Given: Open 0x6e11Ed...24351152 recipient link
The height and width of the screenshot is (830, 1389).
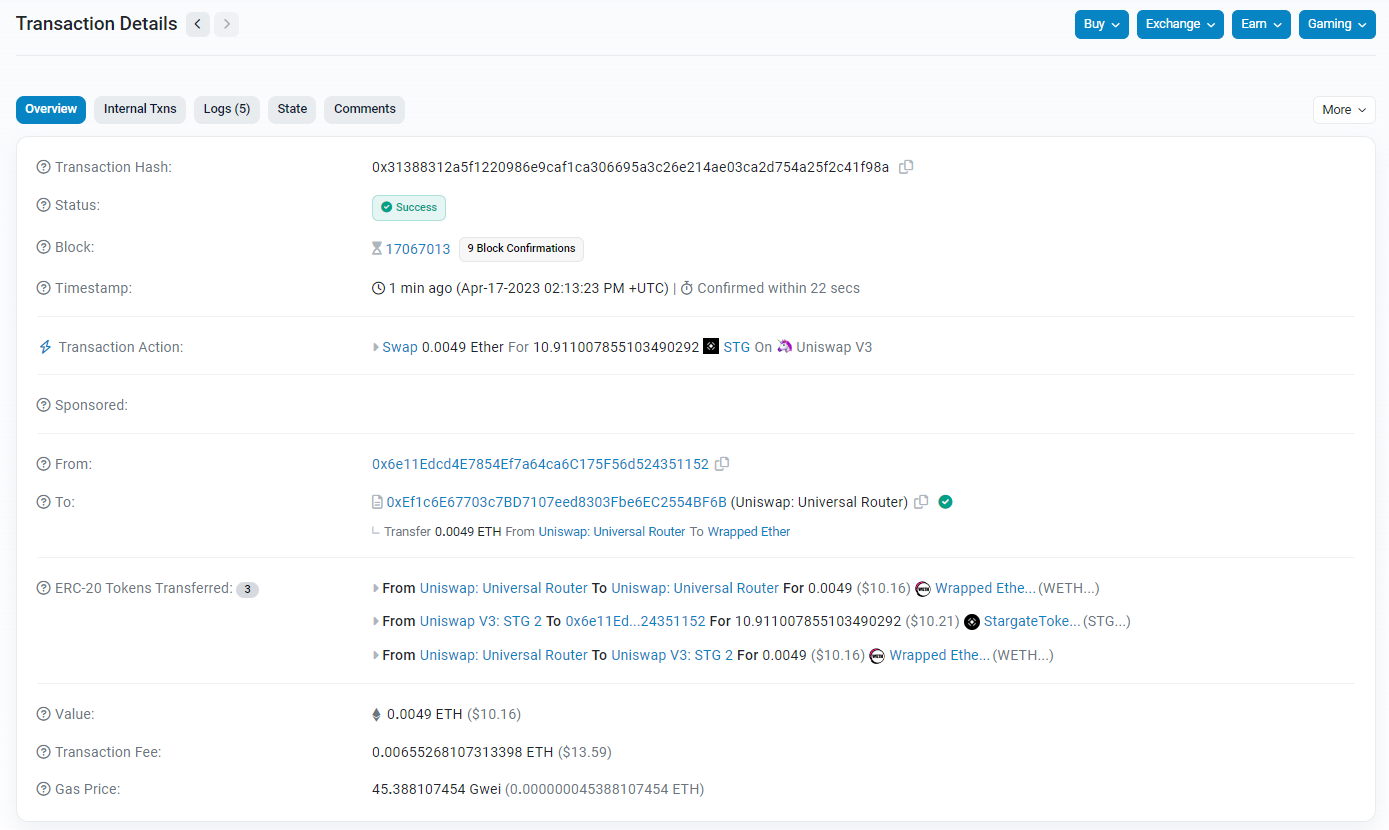Looking at the screenshot, I should 635,622.
